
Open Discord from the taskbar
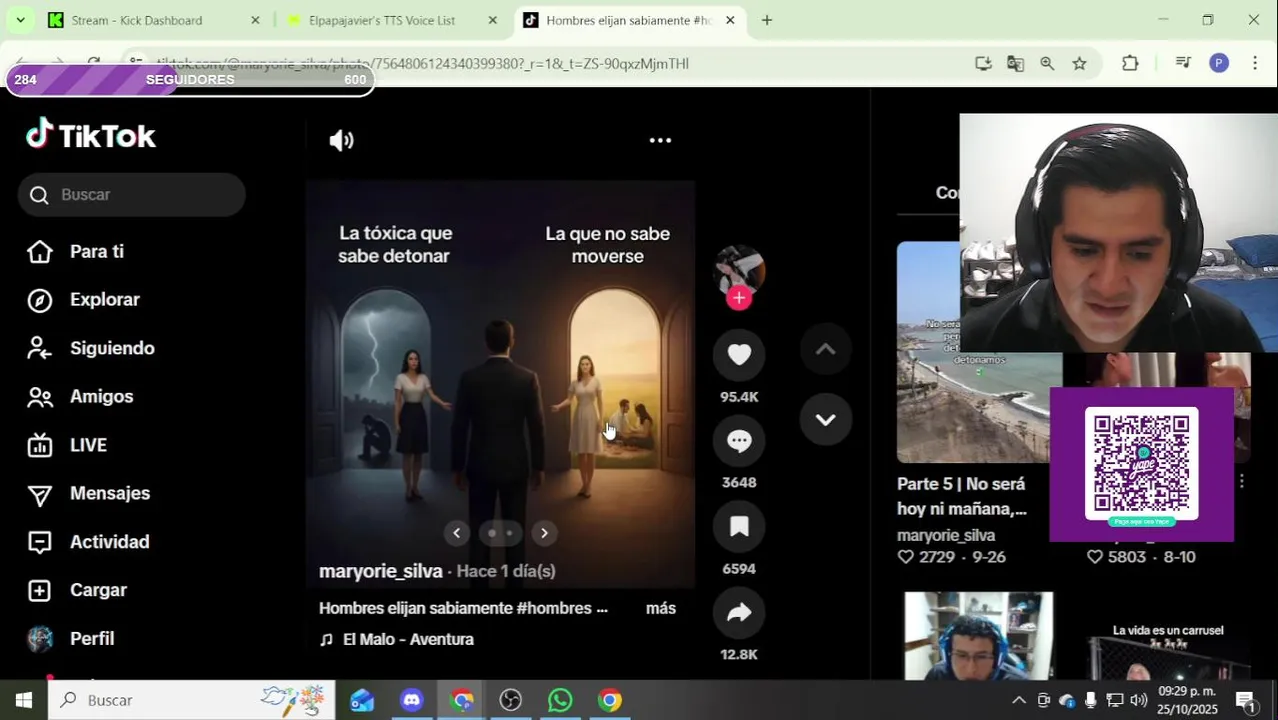[411, 700]
